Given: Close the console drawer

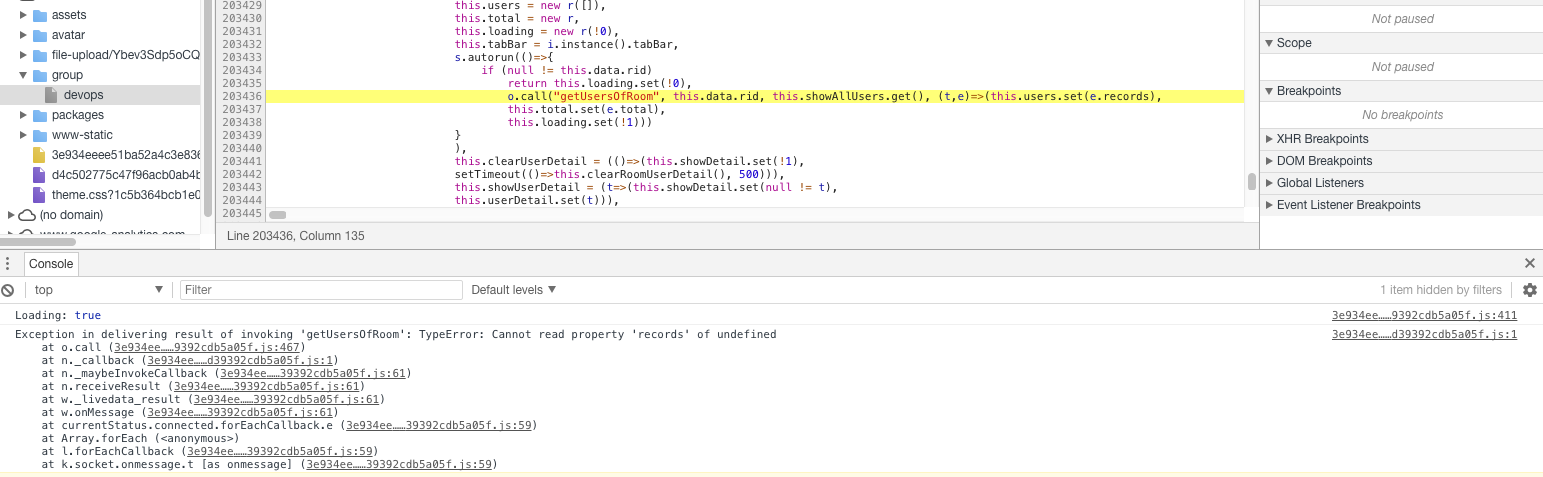Looking at the screenshot, I should [1529, 263].
